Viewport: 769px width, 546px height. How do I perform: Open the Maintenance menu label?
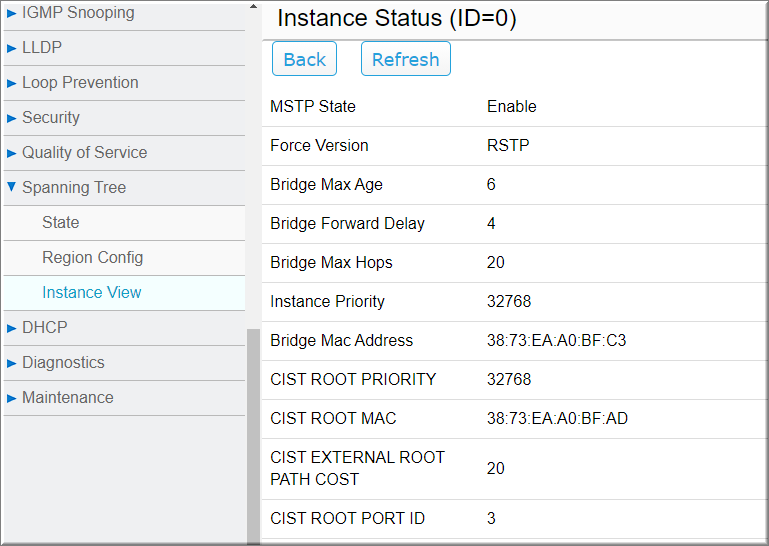[68, 397]
